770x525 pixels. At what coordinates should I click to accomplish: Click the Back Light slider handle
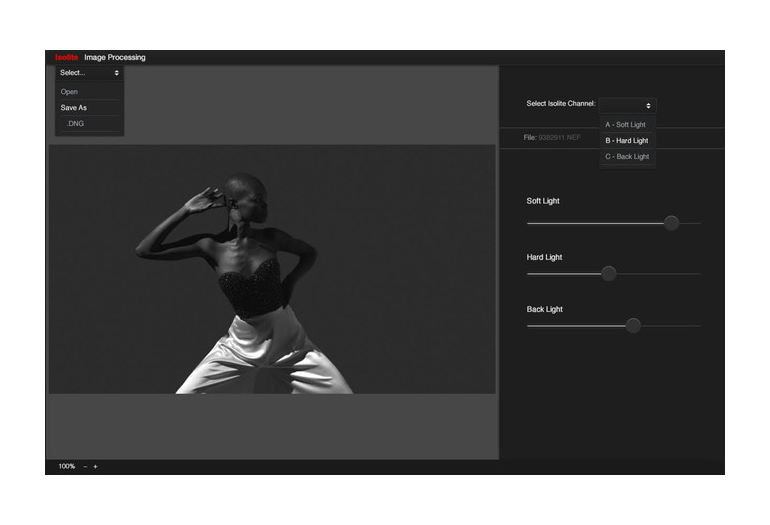click(633, 325)
